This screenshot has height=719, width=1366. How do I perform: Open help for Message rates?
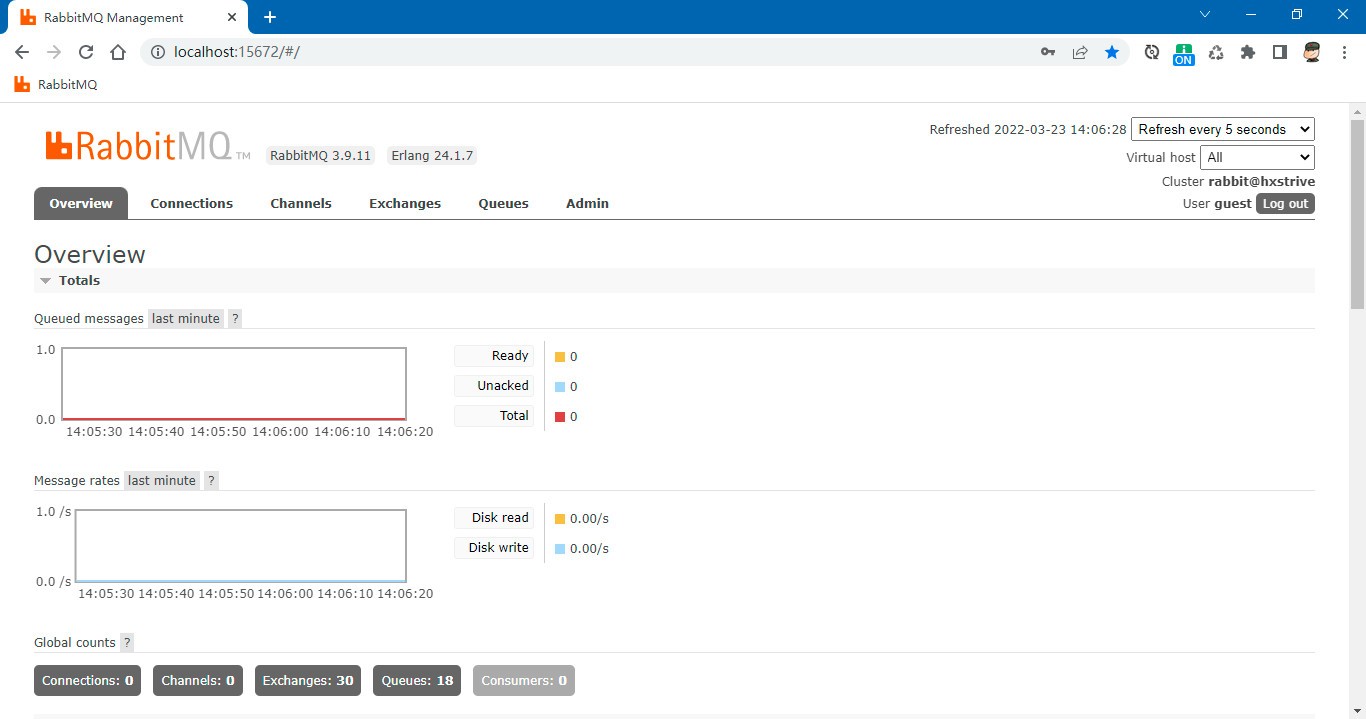point(211,480)
